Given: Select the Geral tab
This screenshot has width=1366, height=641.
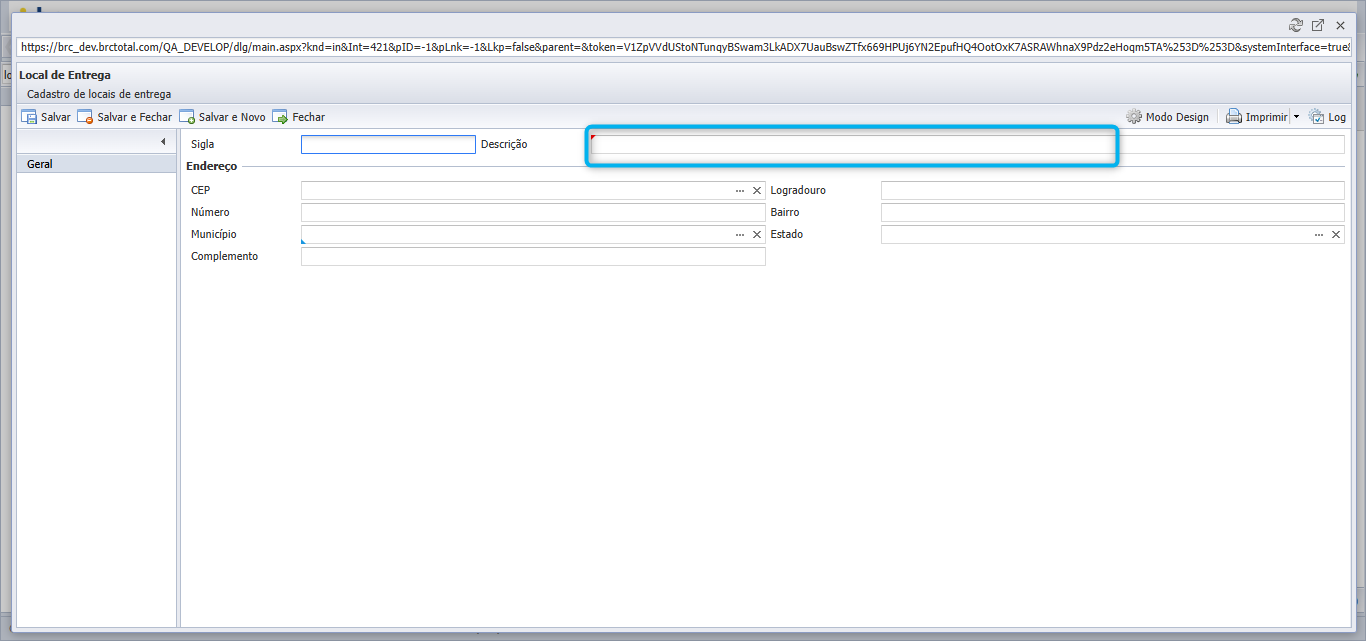Looking at the screenshot, I should pos(97,164).
